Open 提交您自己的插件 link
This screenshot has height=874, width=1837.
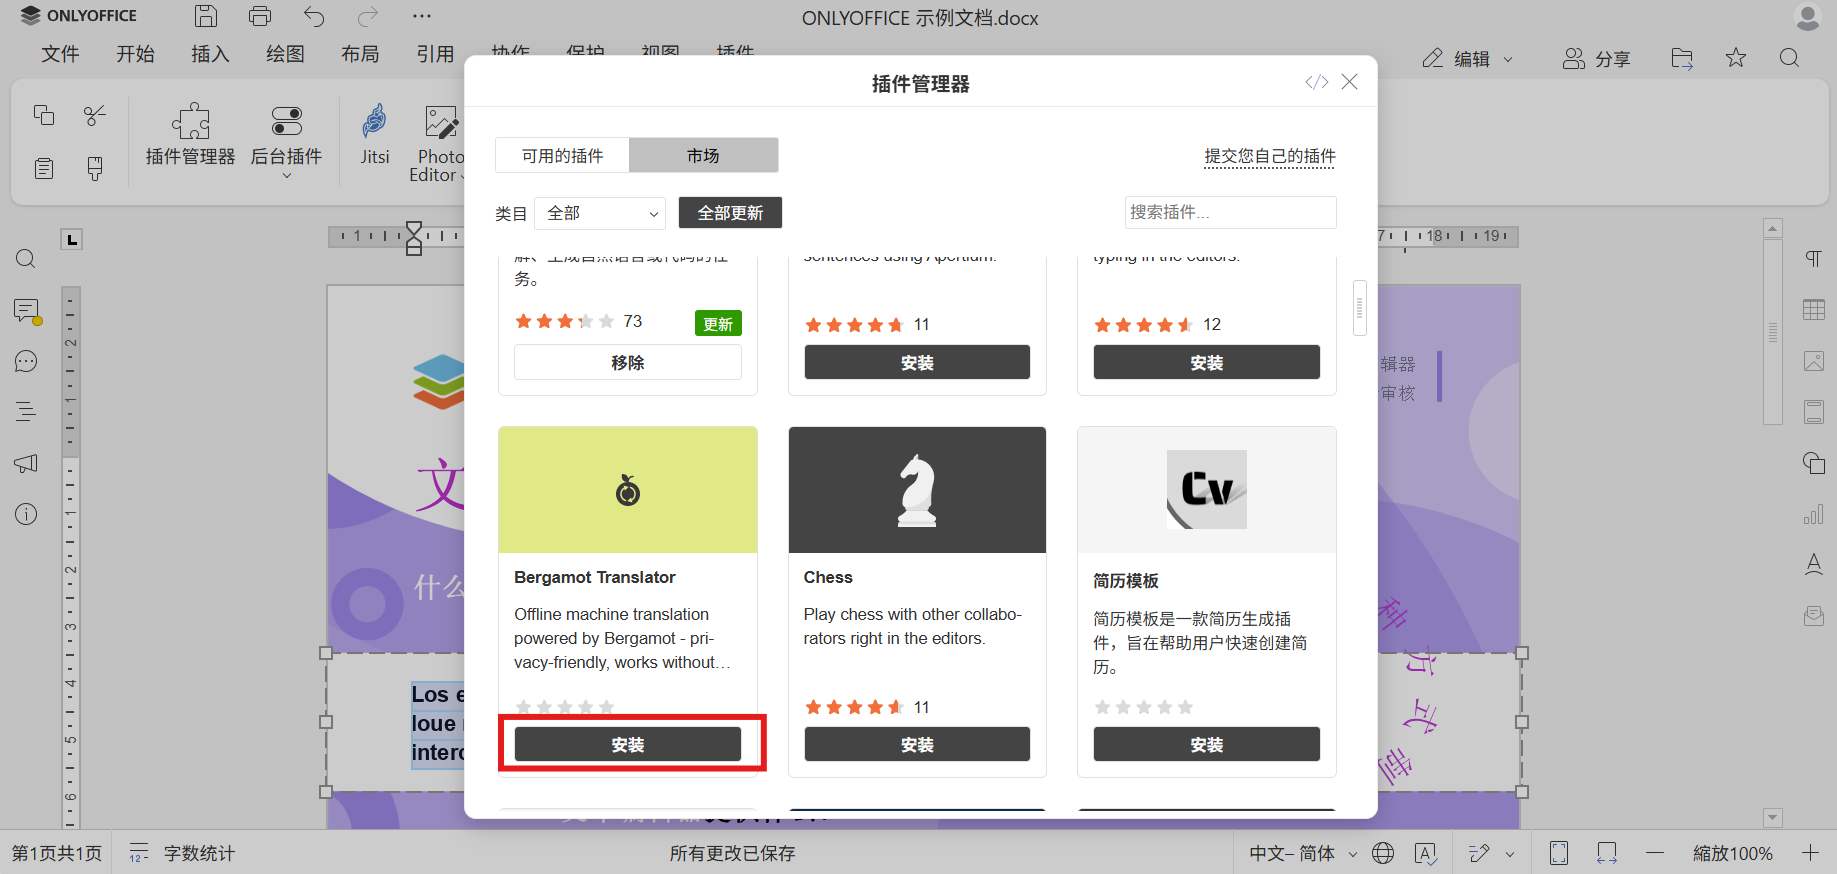(1270, 156)
